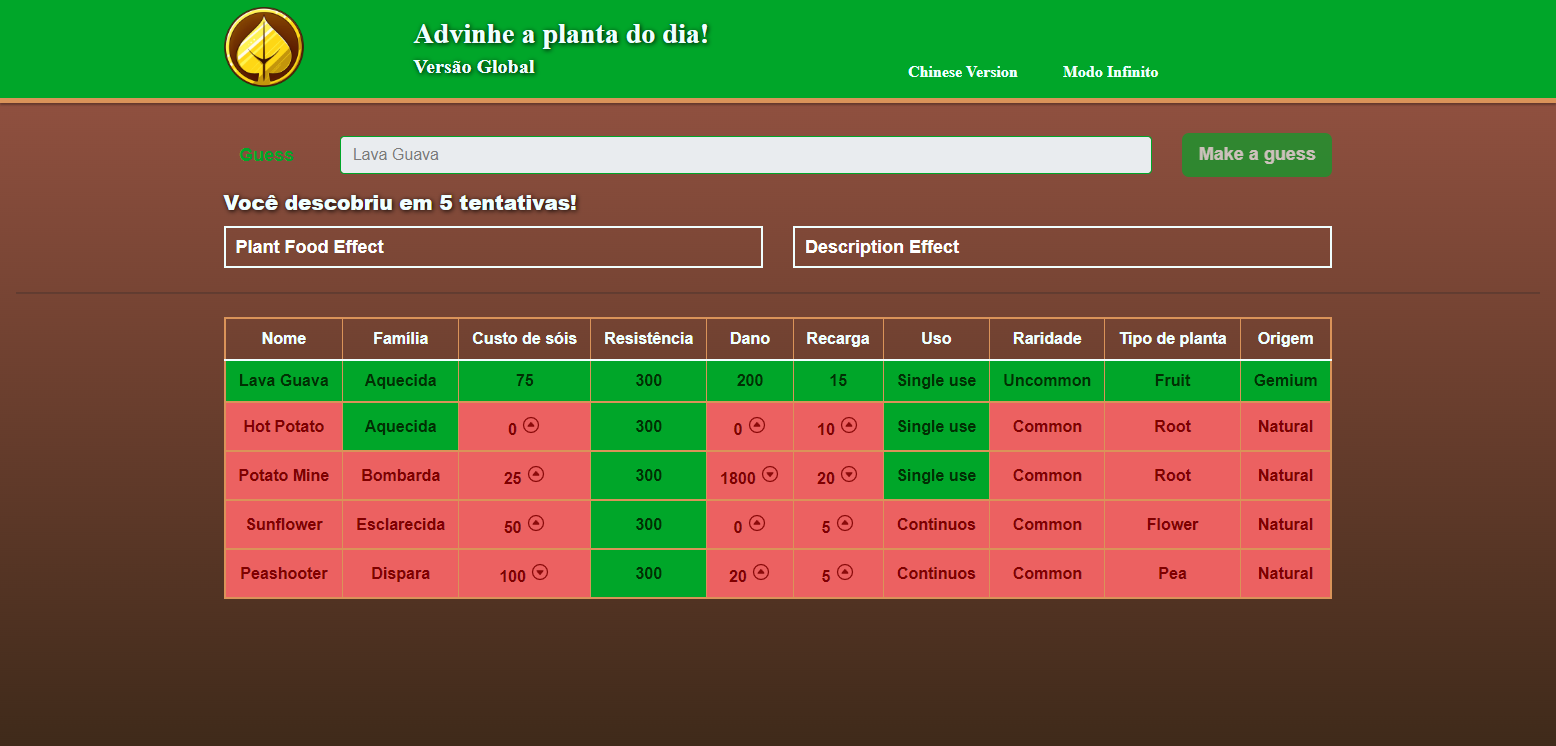The height and width of the screenshot is (746, 1556).
Task: Click the down arrow beside Peashooter's 100 cost
Action: tap(540, 572)
